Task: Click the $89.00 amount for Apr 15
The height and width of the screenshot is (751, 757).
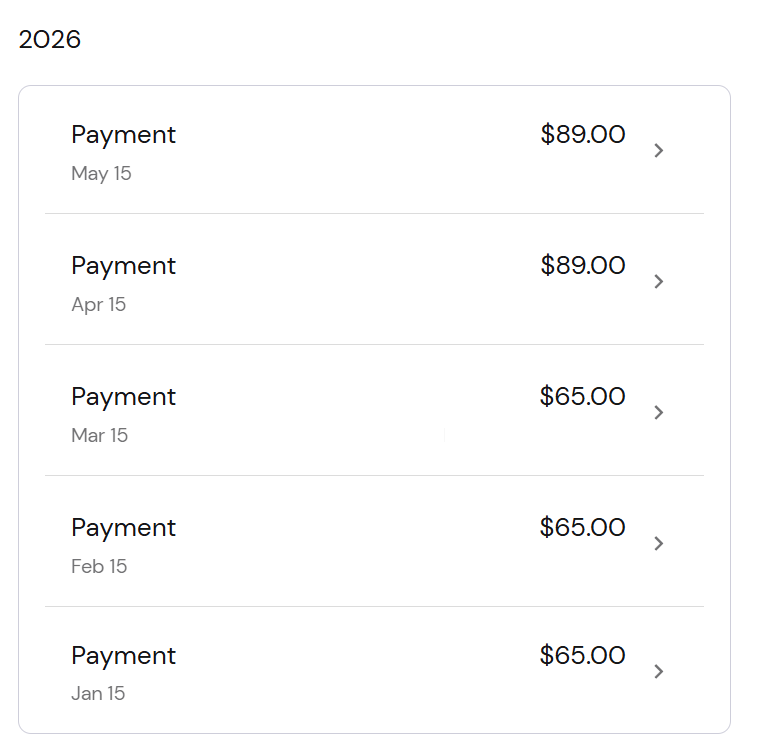Action: coord(583,265)
